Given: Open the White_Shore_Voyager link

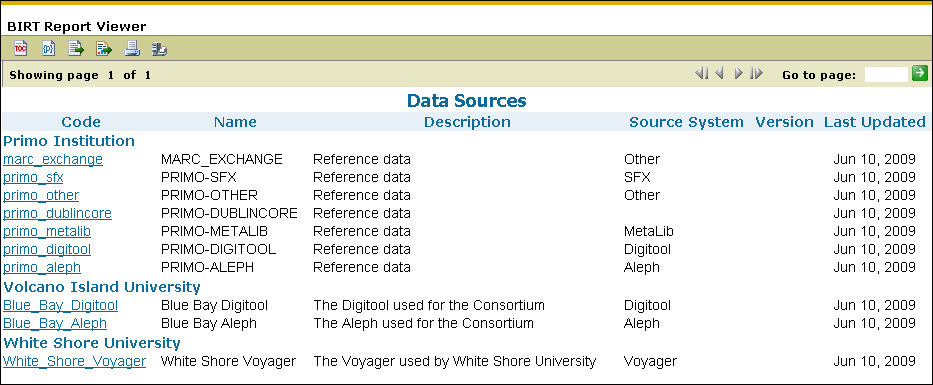Looking at the screenshot, I should click(74, 361).
